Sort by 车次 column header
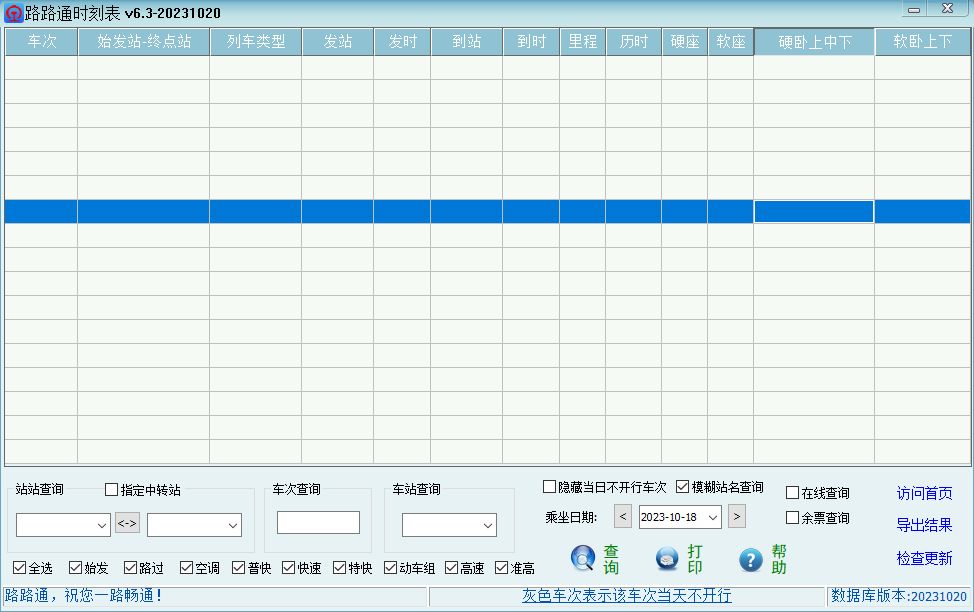974x612 pixels. coord(42,42)
